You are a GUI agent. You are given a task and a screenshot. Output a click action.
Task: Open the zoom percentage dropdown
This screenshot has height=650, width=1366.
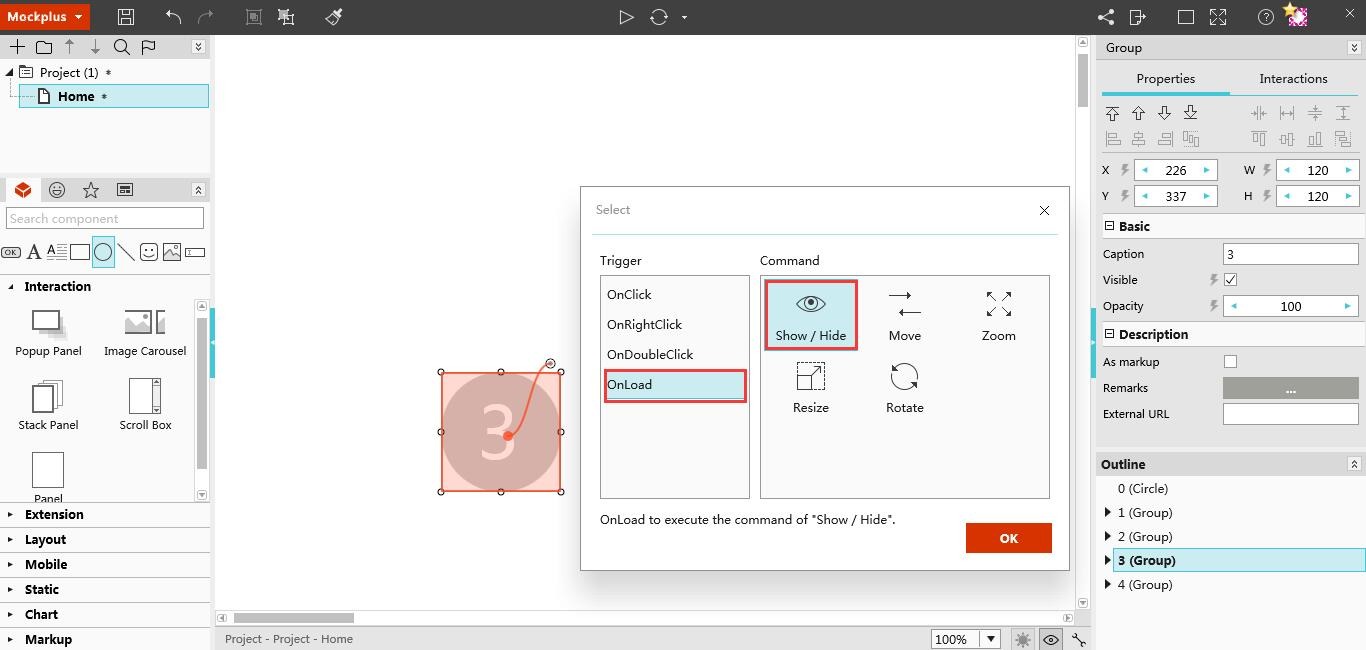[x=990, y=639]
